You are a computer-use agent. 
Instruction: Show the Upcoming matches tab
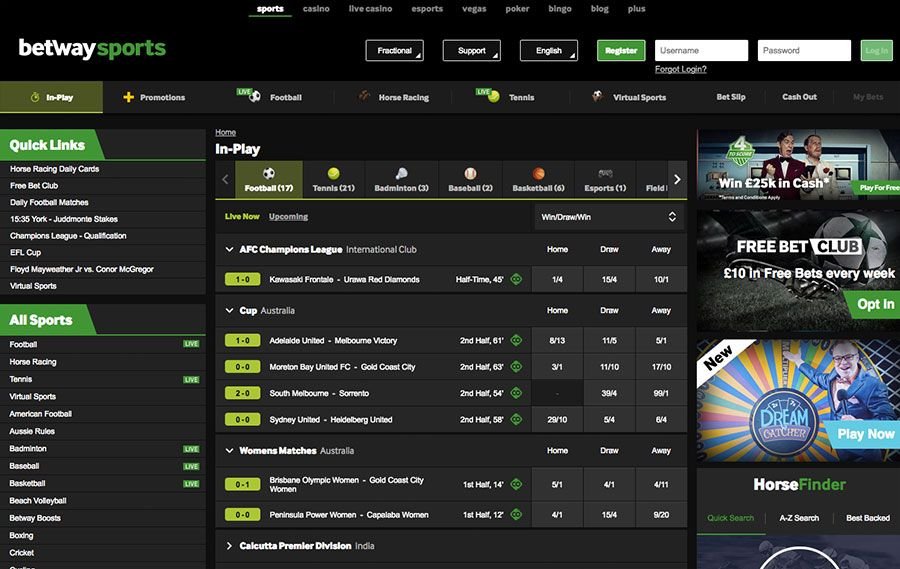[x=288, y=216]
